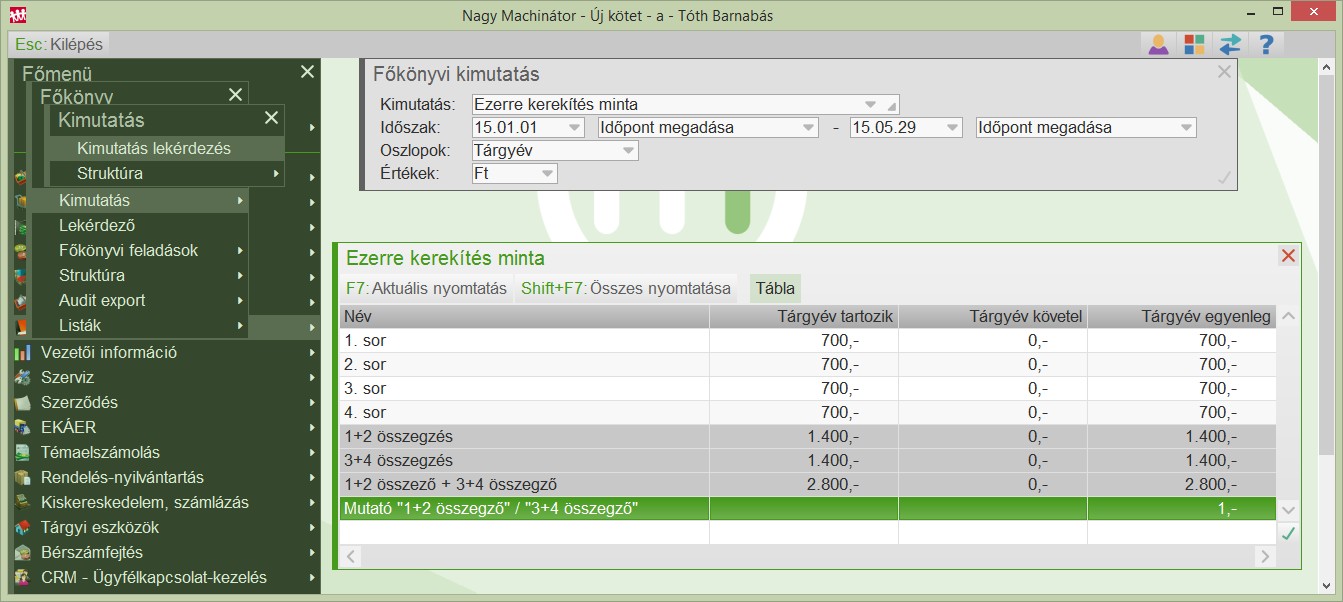The image size is (1343, 602).
Task: Click the swap arrows toolbar icon
Action: point(1230,45)
